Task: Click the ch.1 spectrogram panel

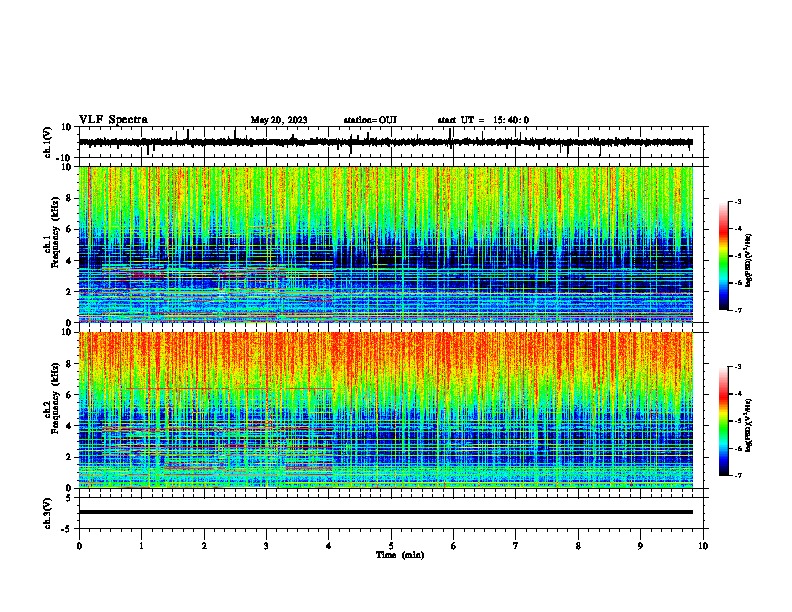Action: point(386,244)
